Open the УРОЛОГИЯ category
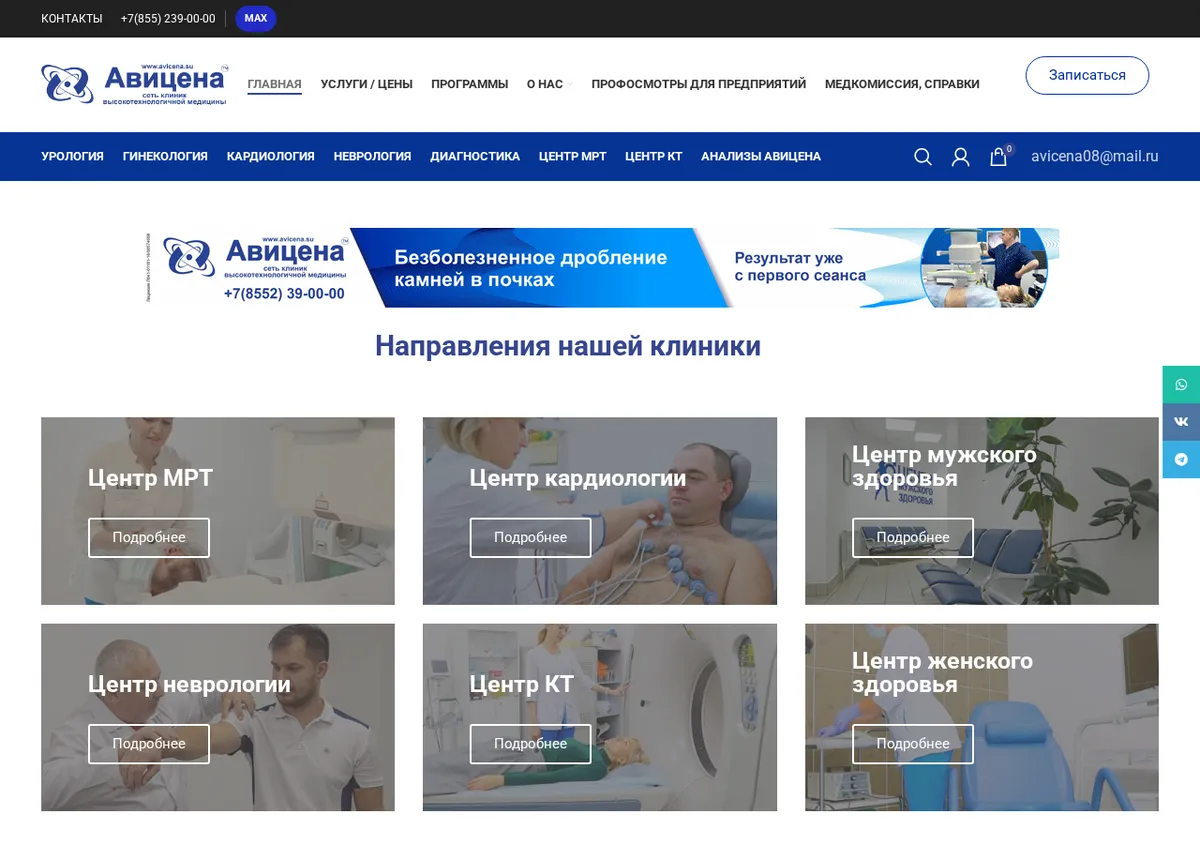This screenshot has width=1200, height=844. (72, 156)
